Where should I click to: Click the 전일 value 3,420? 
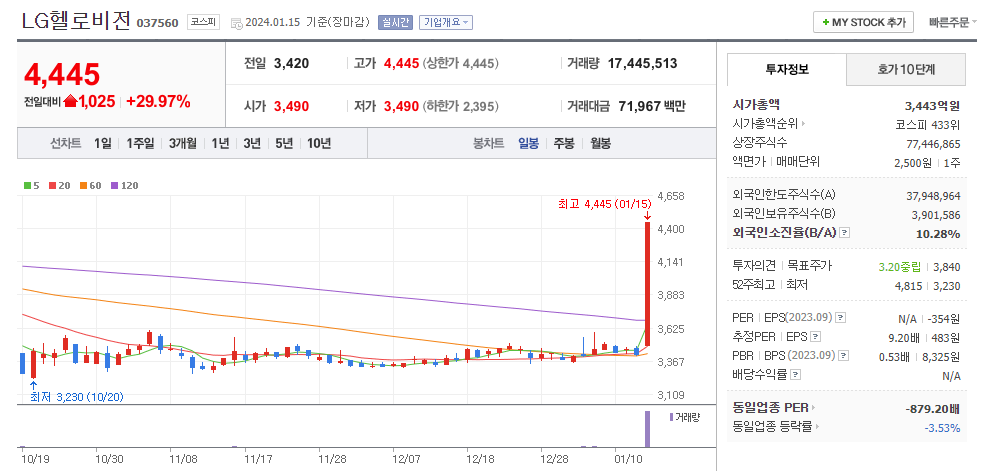[291, 63]
